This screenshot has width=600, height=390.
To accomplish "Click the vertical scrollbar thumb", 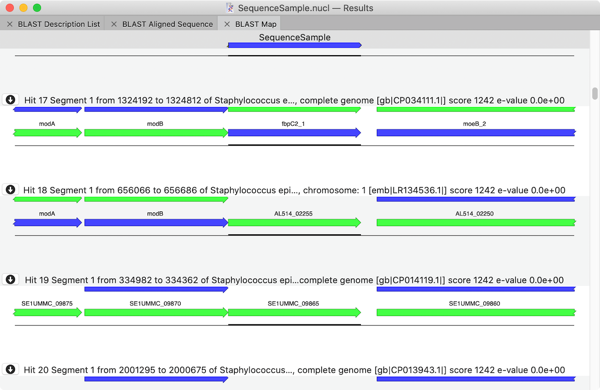I will click(595, 93).
